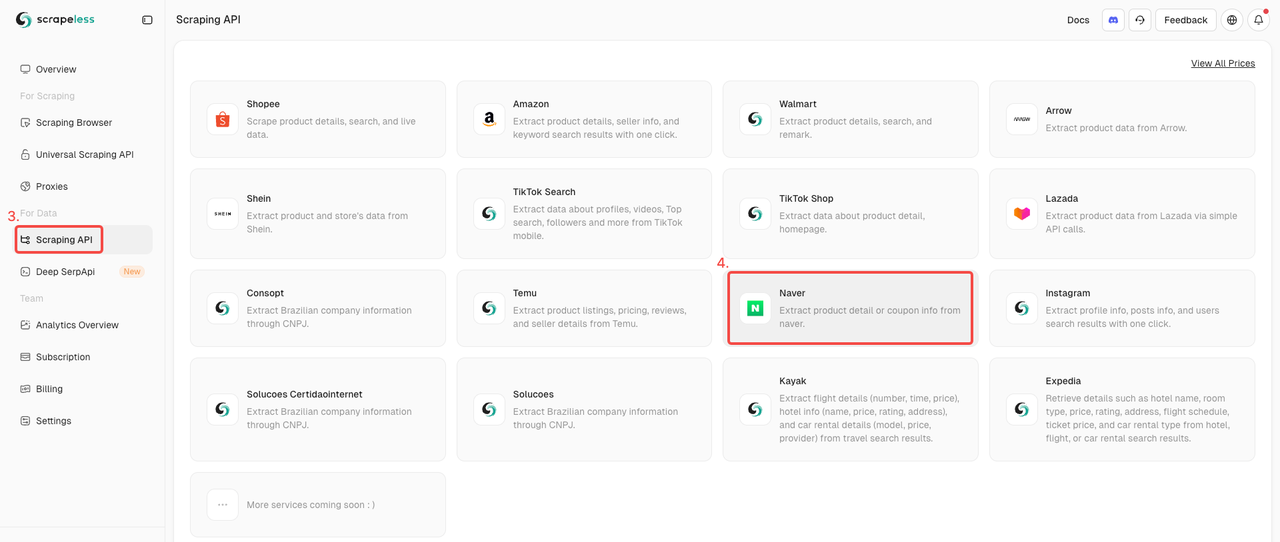Open language globe icon button

click(1232, 20)
